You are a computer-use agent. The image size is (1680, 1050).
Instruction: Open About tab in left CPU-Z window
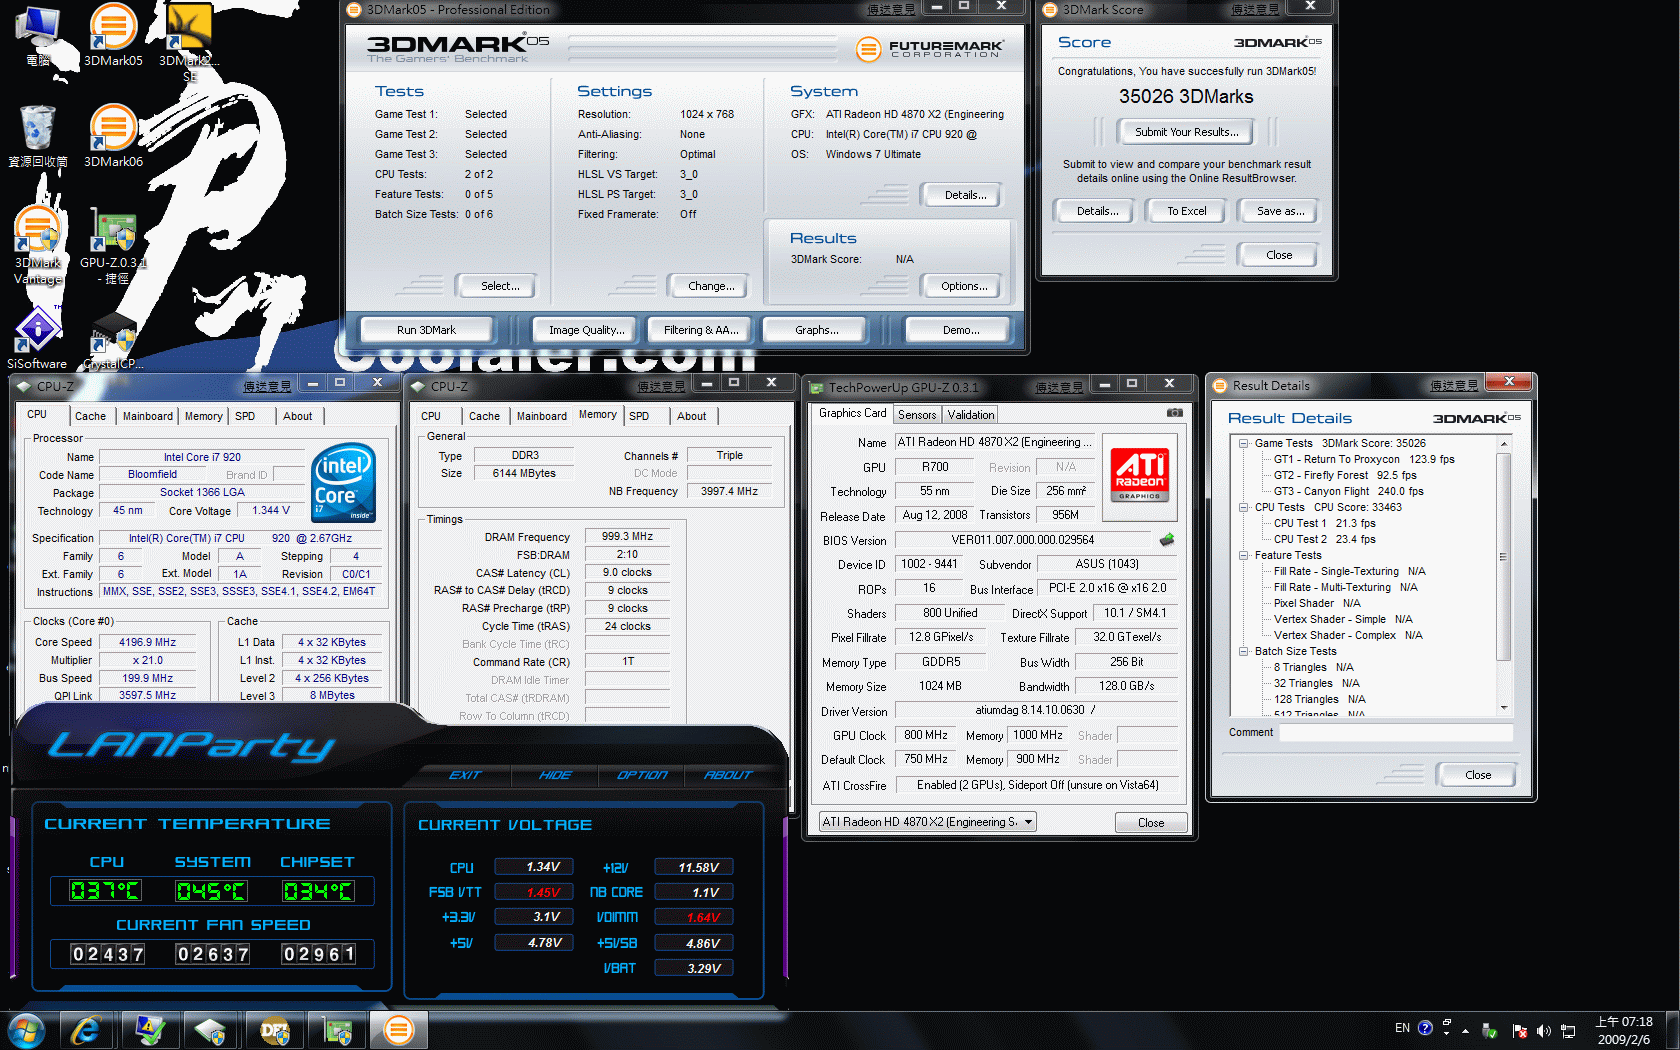tap(297, 416)
